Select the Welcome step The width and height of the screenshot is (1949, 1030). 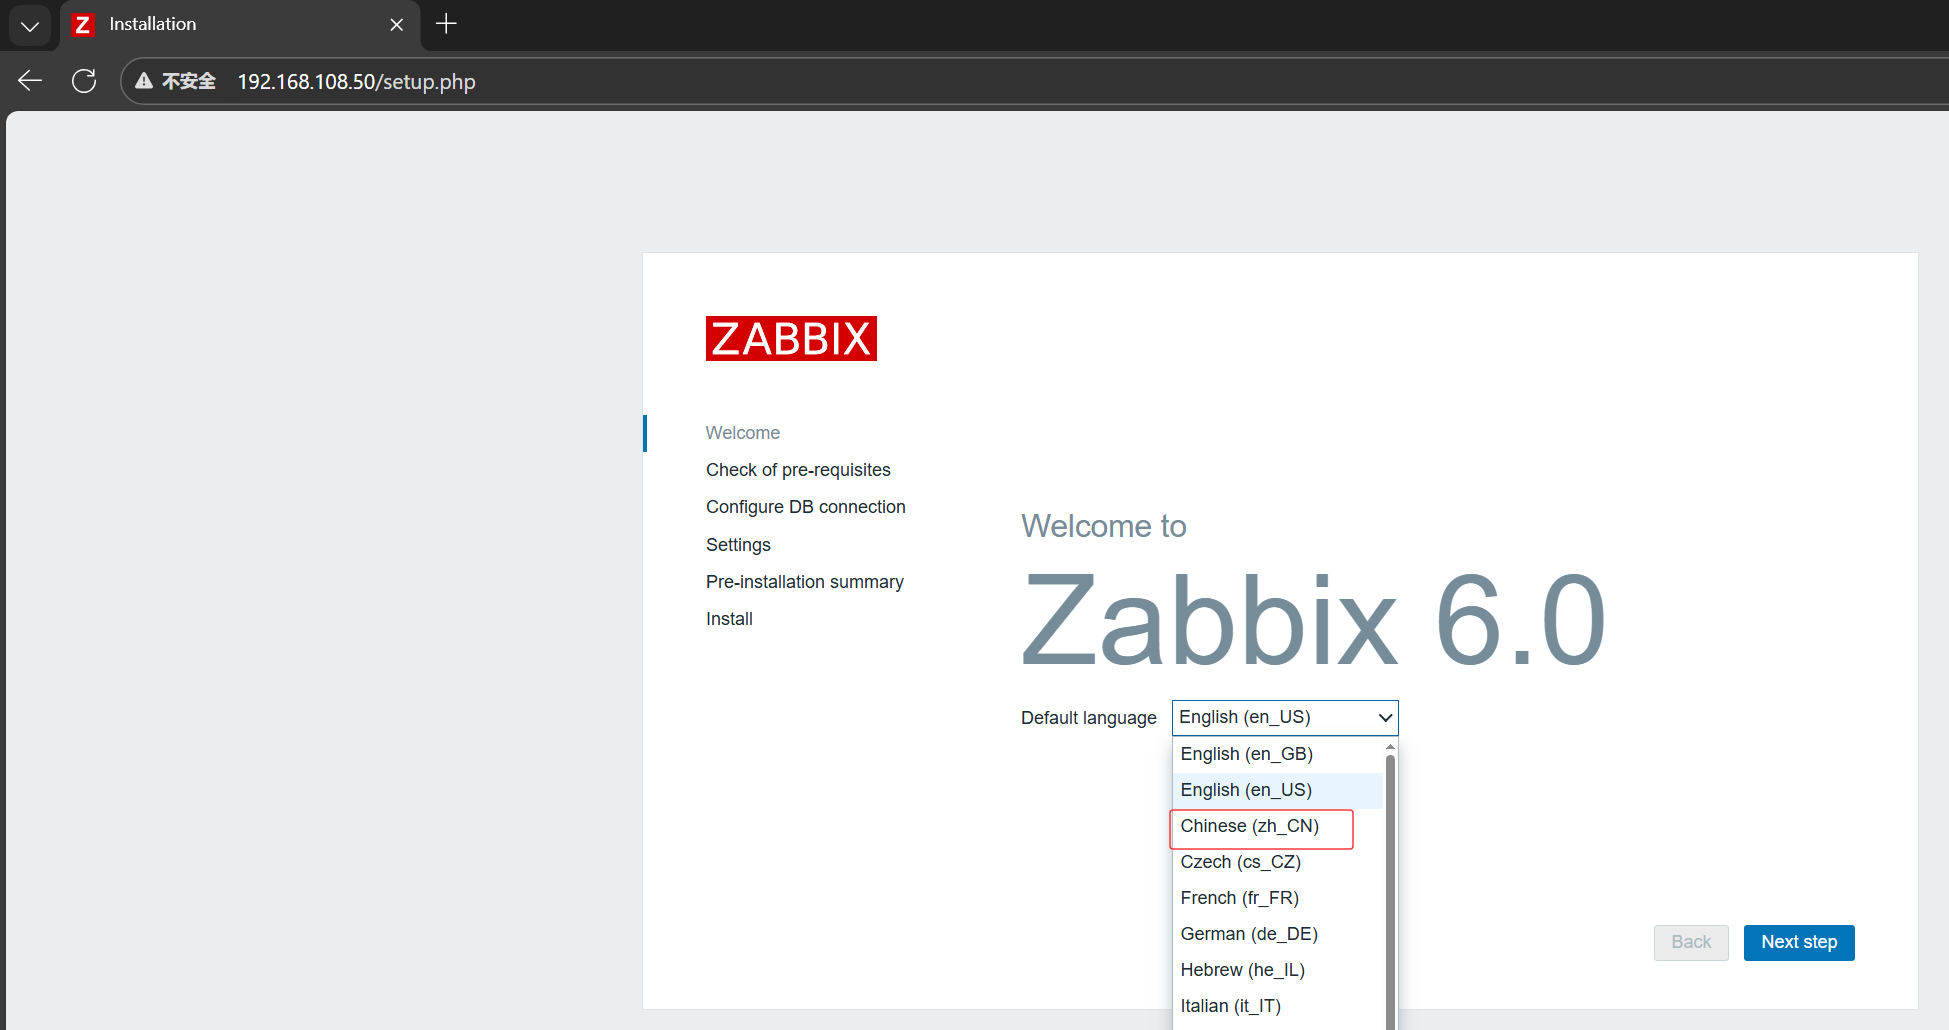742,433
